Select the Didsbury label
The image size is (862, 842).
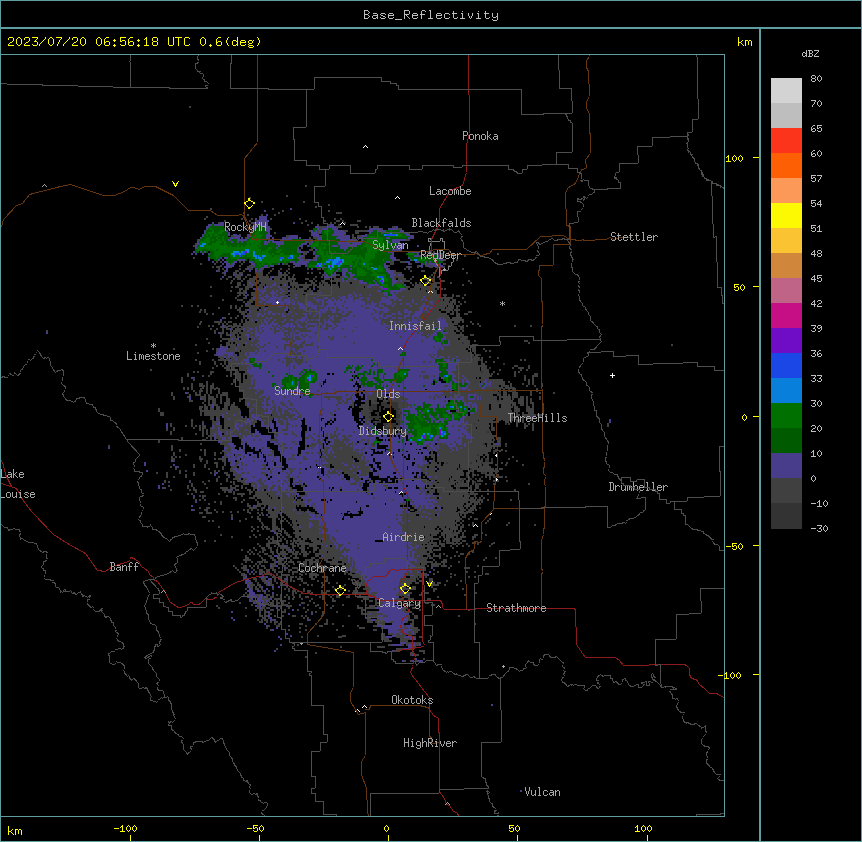coord(383,431)
